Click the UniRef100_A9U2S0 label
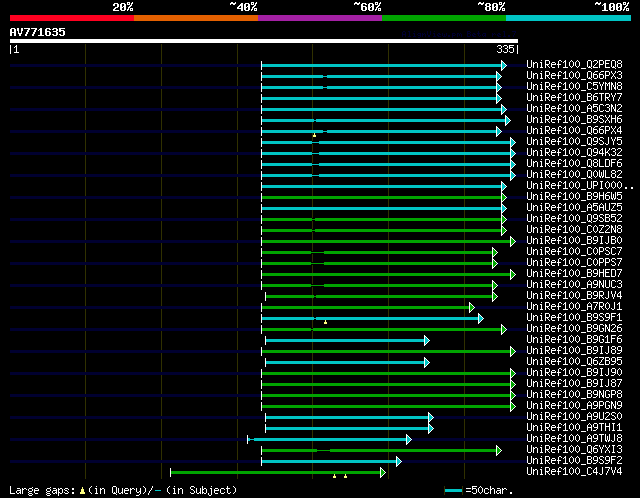This screenshot has height=498, width=640. pyautogui.click(x=574, y=417)
